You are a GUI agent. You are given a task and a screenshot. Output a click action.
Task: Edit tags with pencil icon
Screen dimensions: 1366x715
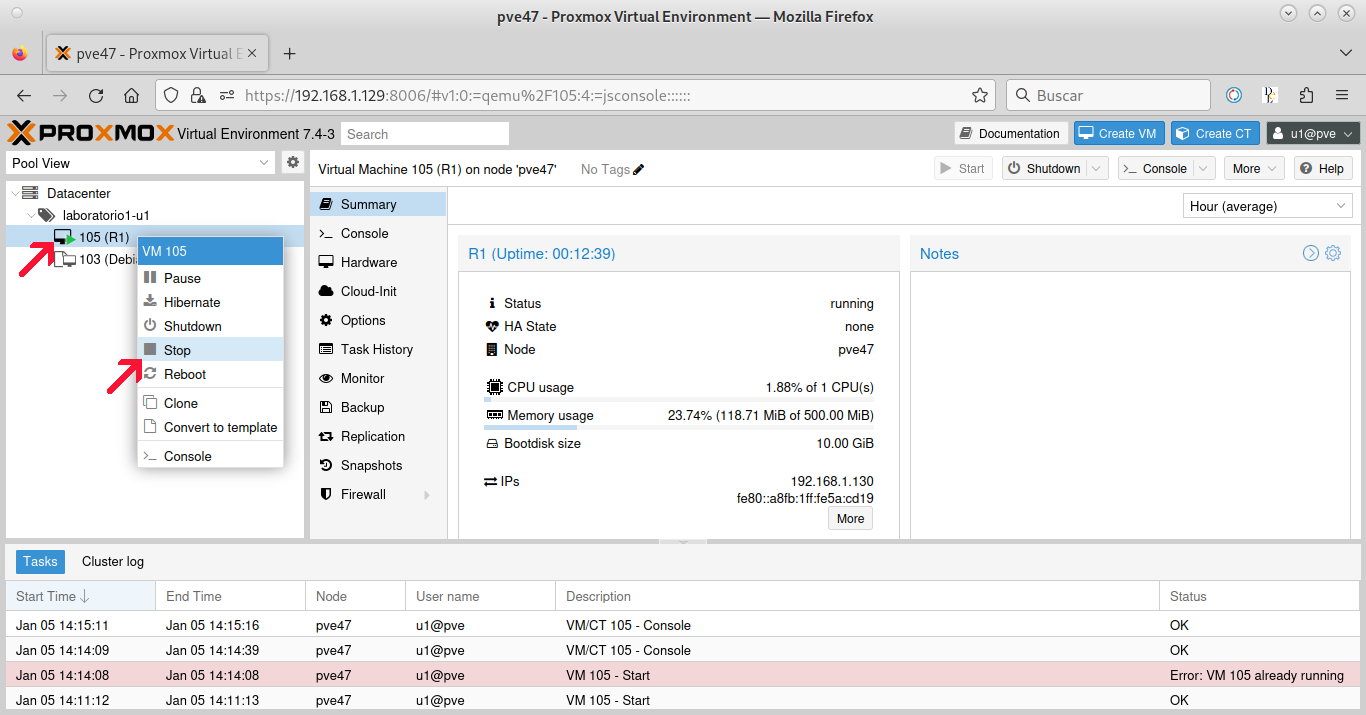point(639,169)
